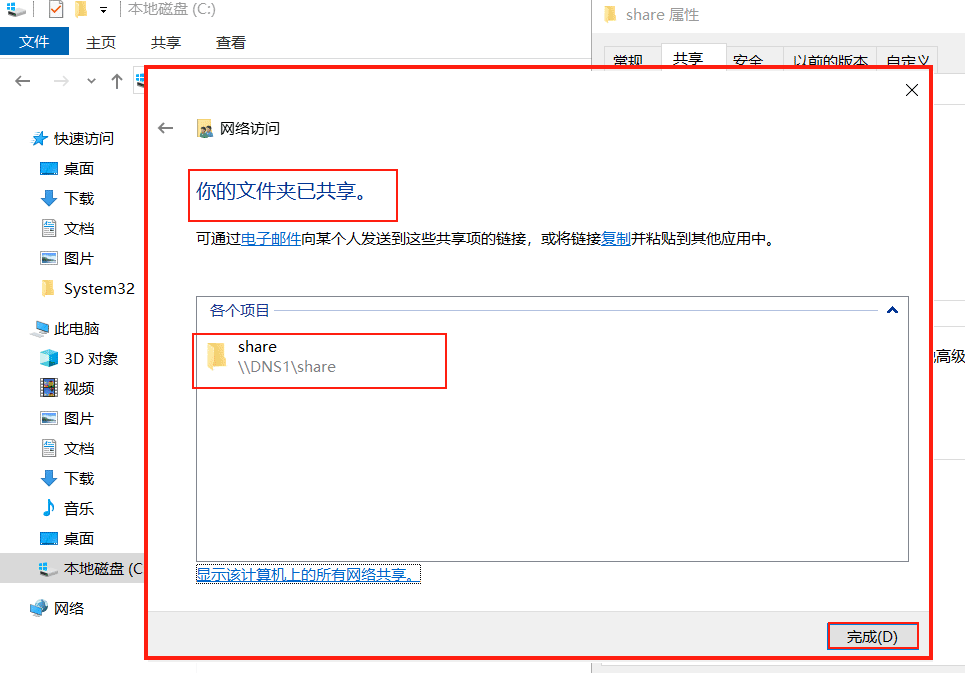965x673 pixels.
Task: Open 下载 under 快速访问
Action: [x=79, y=199]
